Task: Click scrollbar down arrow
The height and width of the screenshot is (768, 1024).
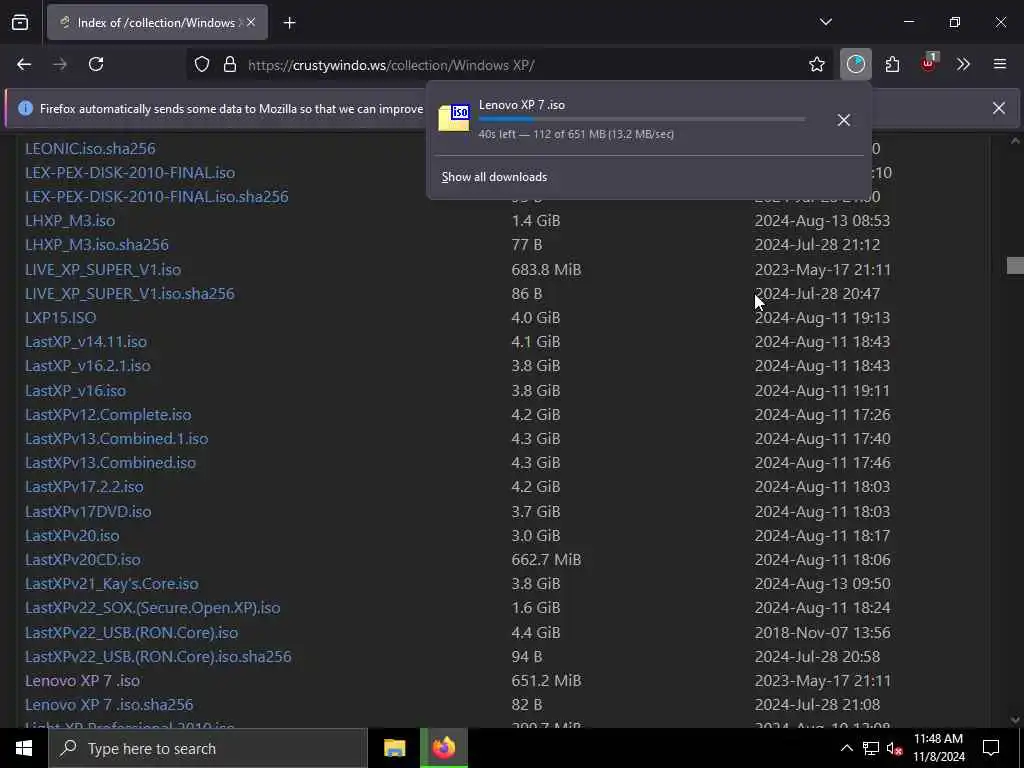Action: [1015, 719]
